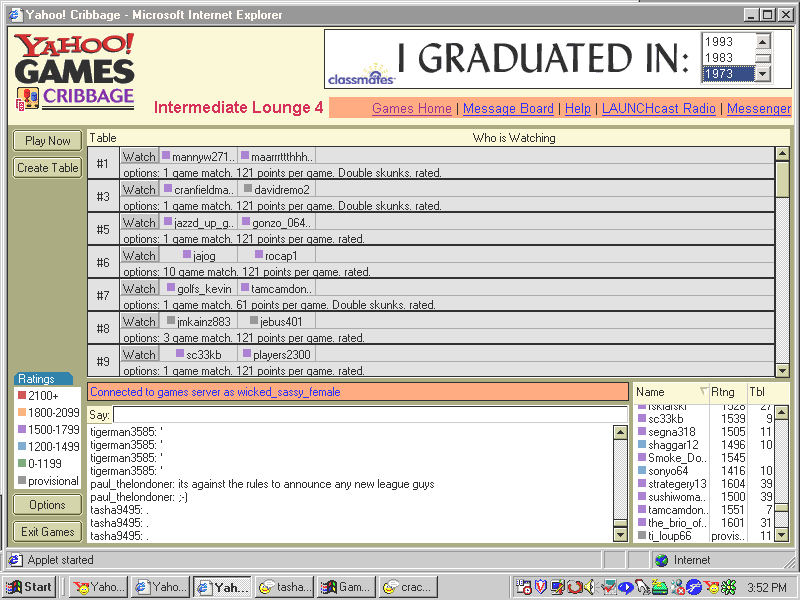
Task: Switch to the tasha... chat taskbar button
Action: (285, 587)
